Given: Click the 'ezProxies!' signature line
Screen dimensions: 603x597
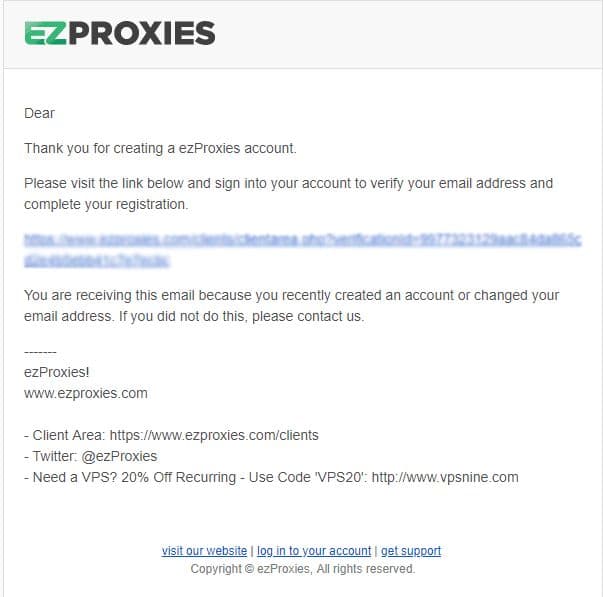Looking at the screenshot, I should 57,372.
